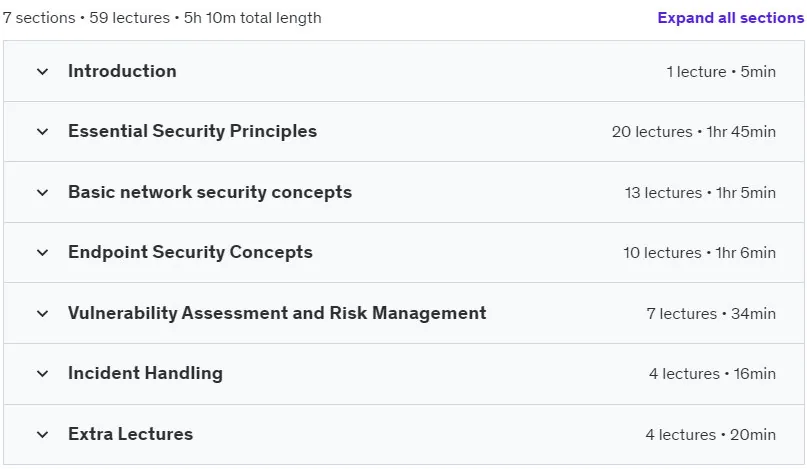Click the 7 lectures 34min label
This screenshot has width=807, height=469.
(711, 314)
